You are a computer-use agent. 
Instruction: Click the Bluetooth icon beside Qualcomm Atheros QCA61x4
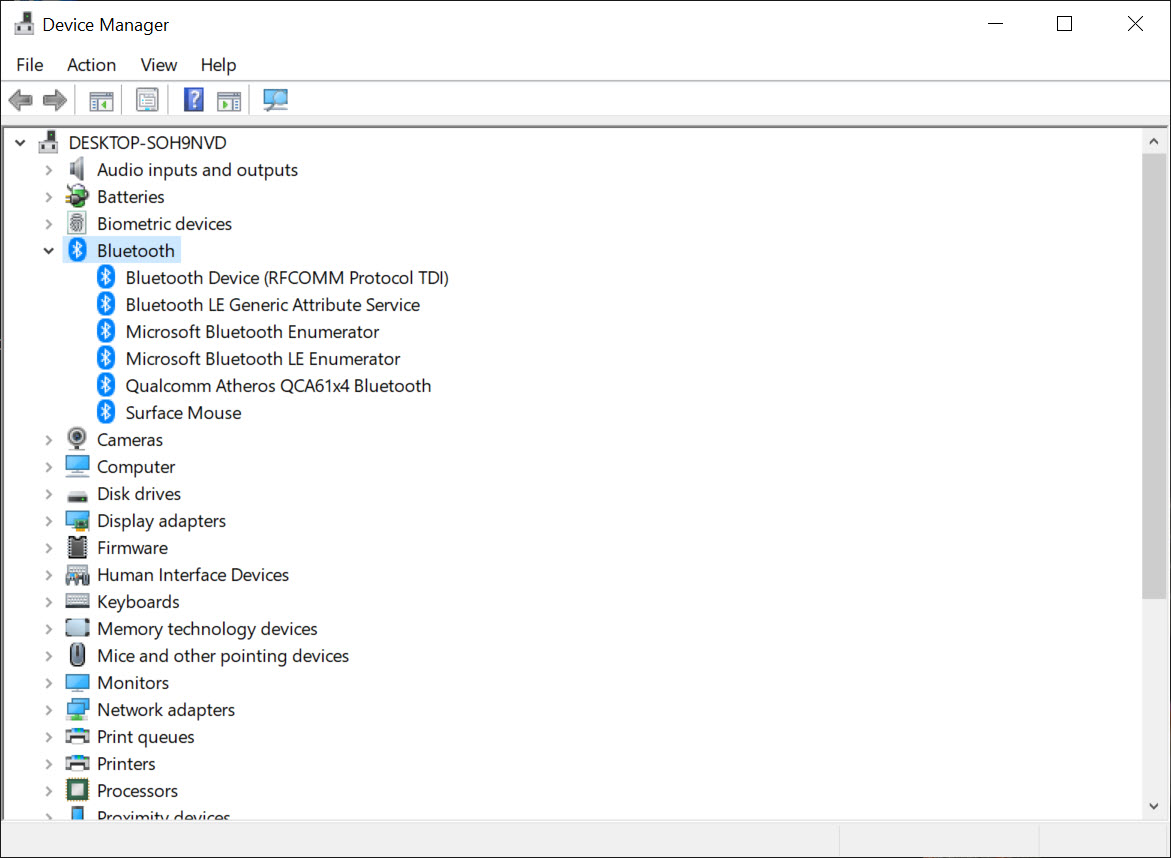[106, 385]
